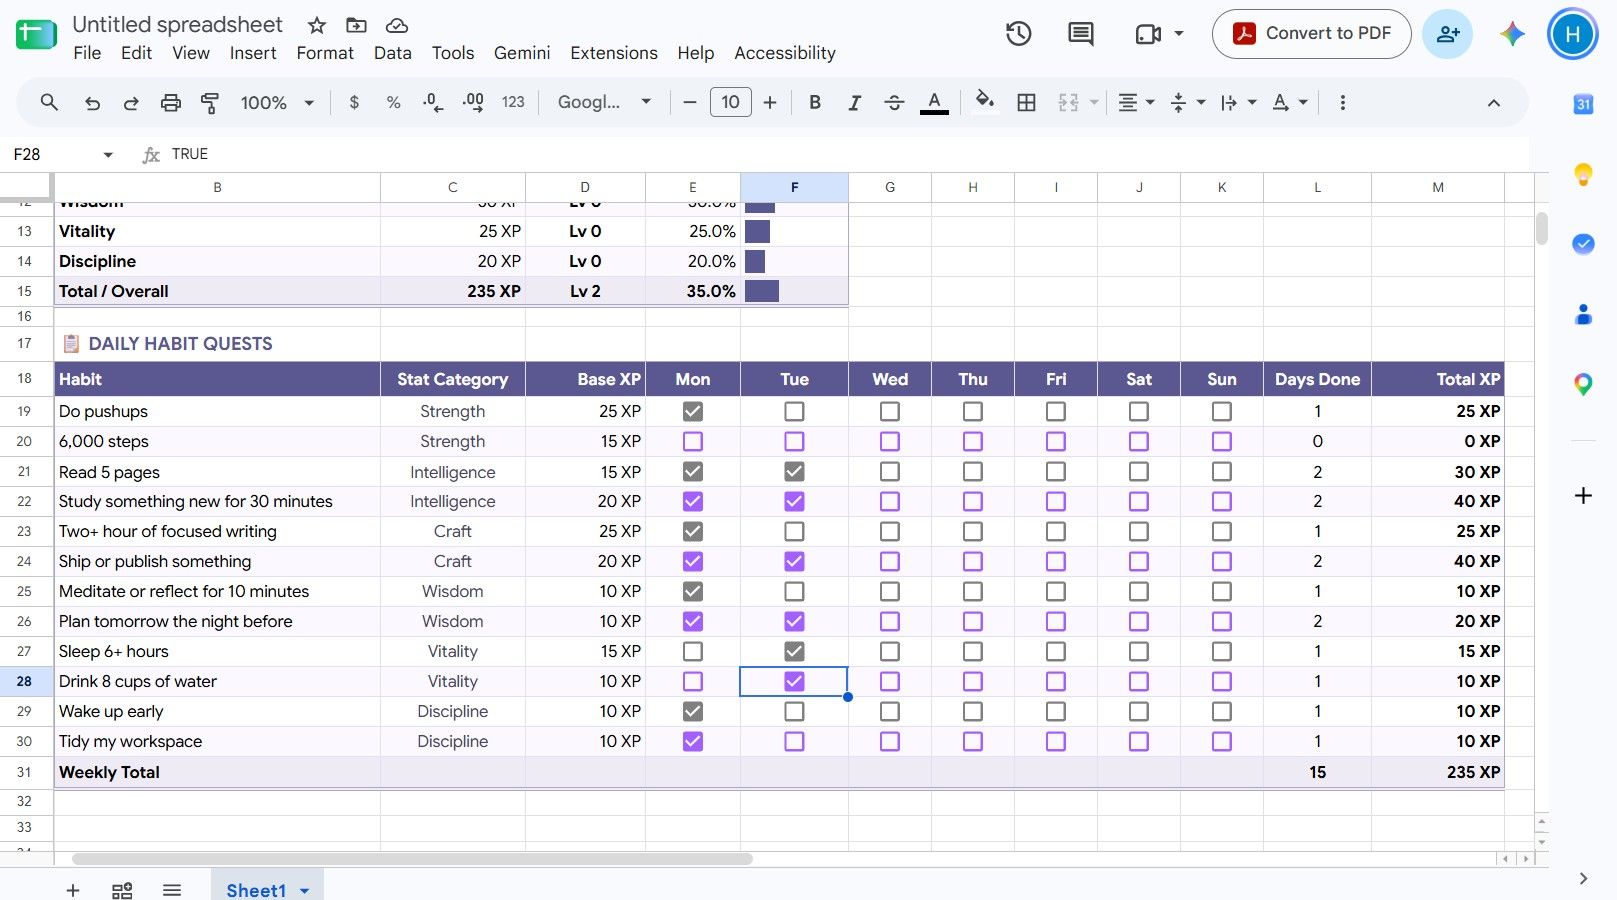The width and height of the screenshot is (1617, 900).
Task: Open the Sheet1 tab options arrow
Action: pyautogui.click(x=304, y=891)
